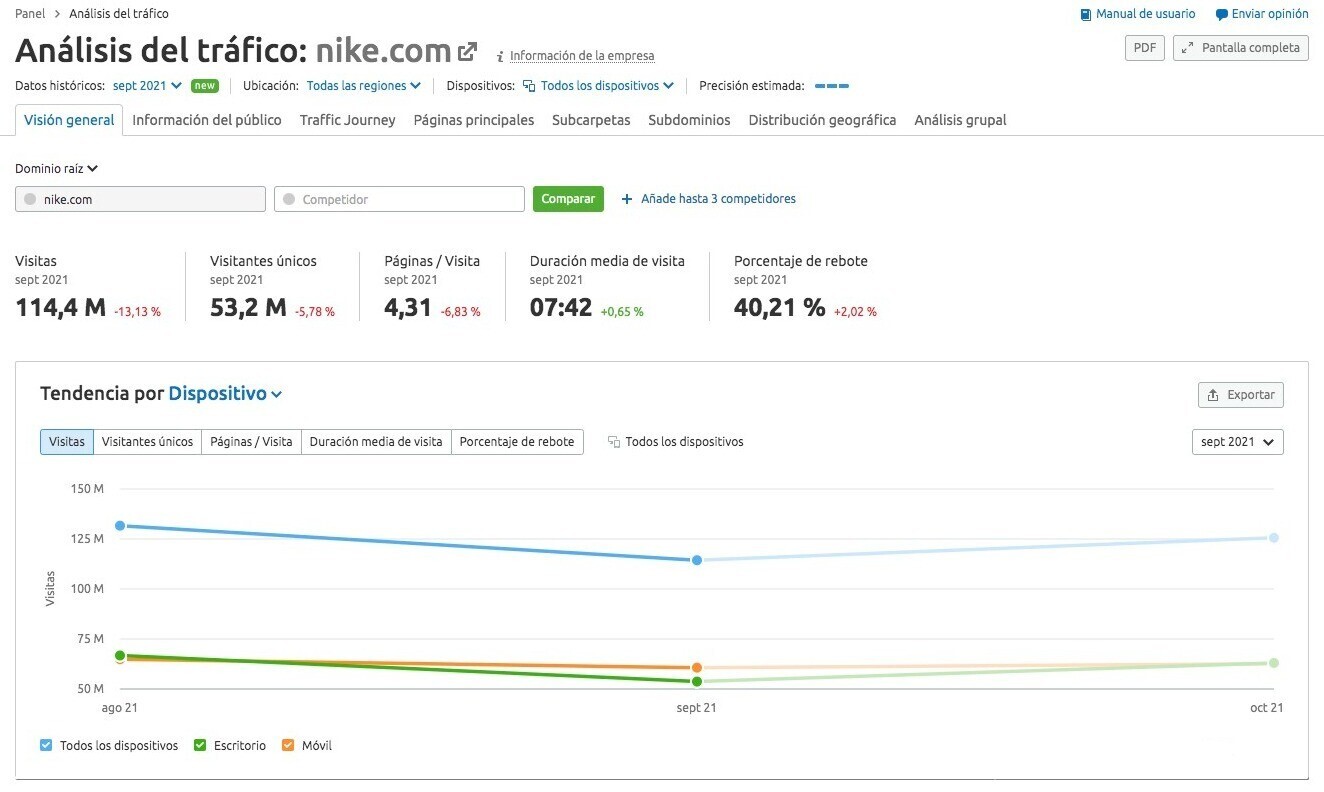
Task: Click the green 'new' badge
Action: coord(205,86)
